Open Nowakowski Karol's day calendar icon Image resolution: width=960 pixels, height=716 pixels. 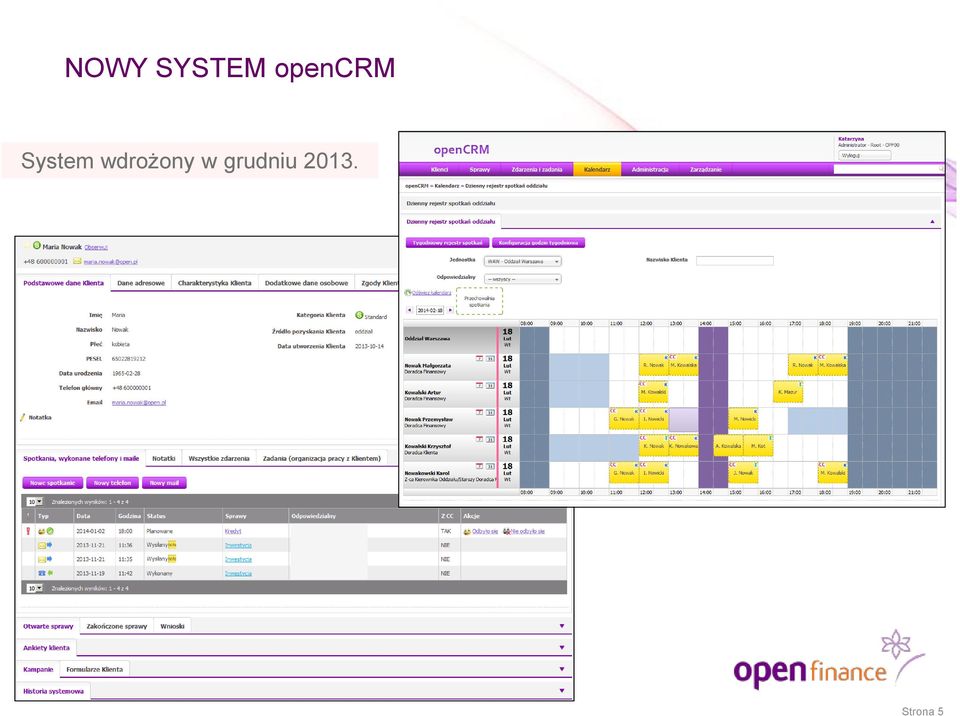(480, 466)
